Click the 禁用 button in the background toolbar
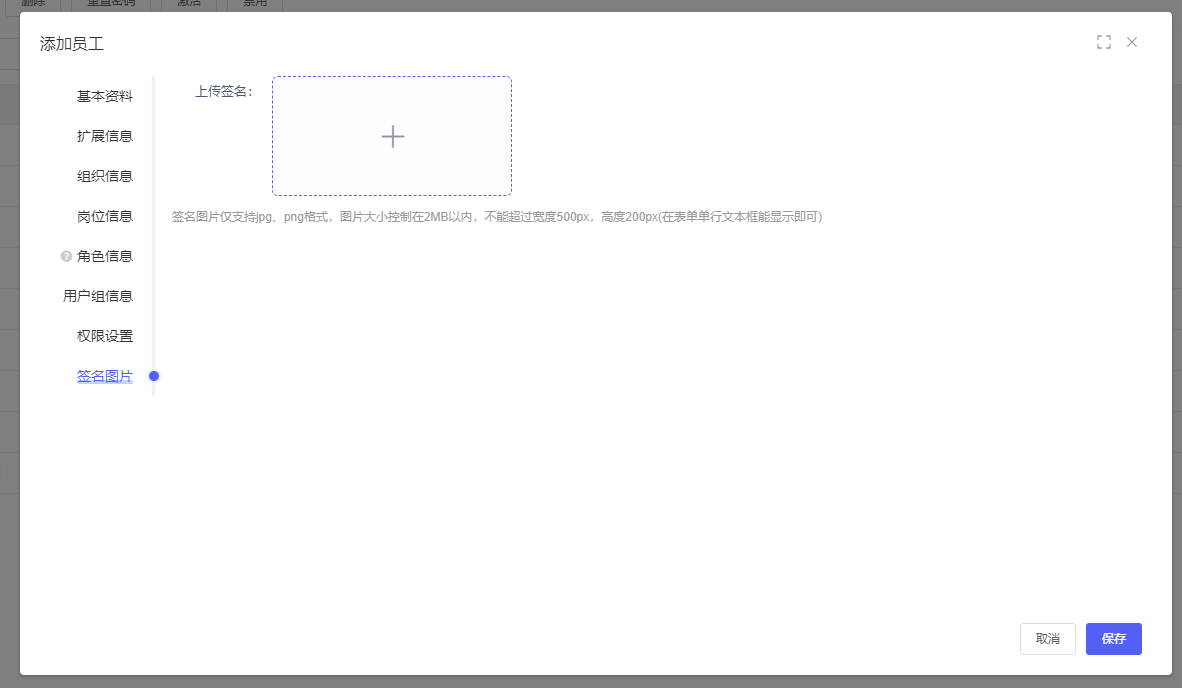The width and height of the screenshot is (1182, 688). 254,4
